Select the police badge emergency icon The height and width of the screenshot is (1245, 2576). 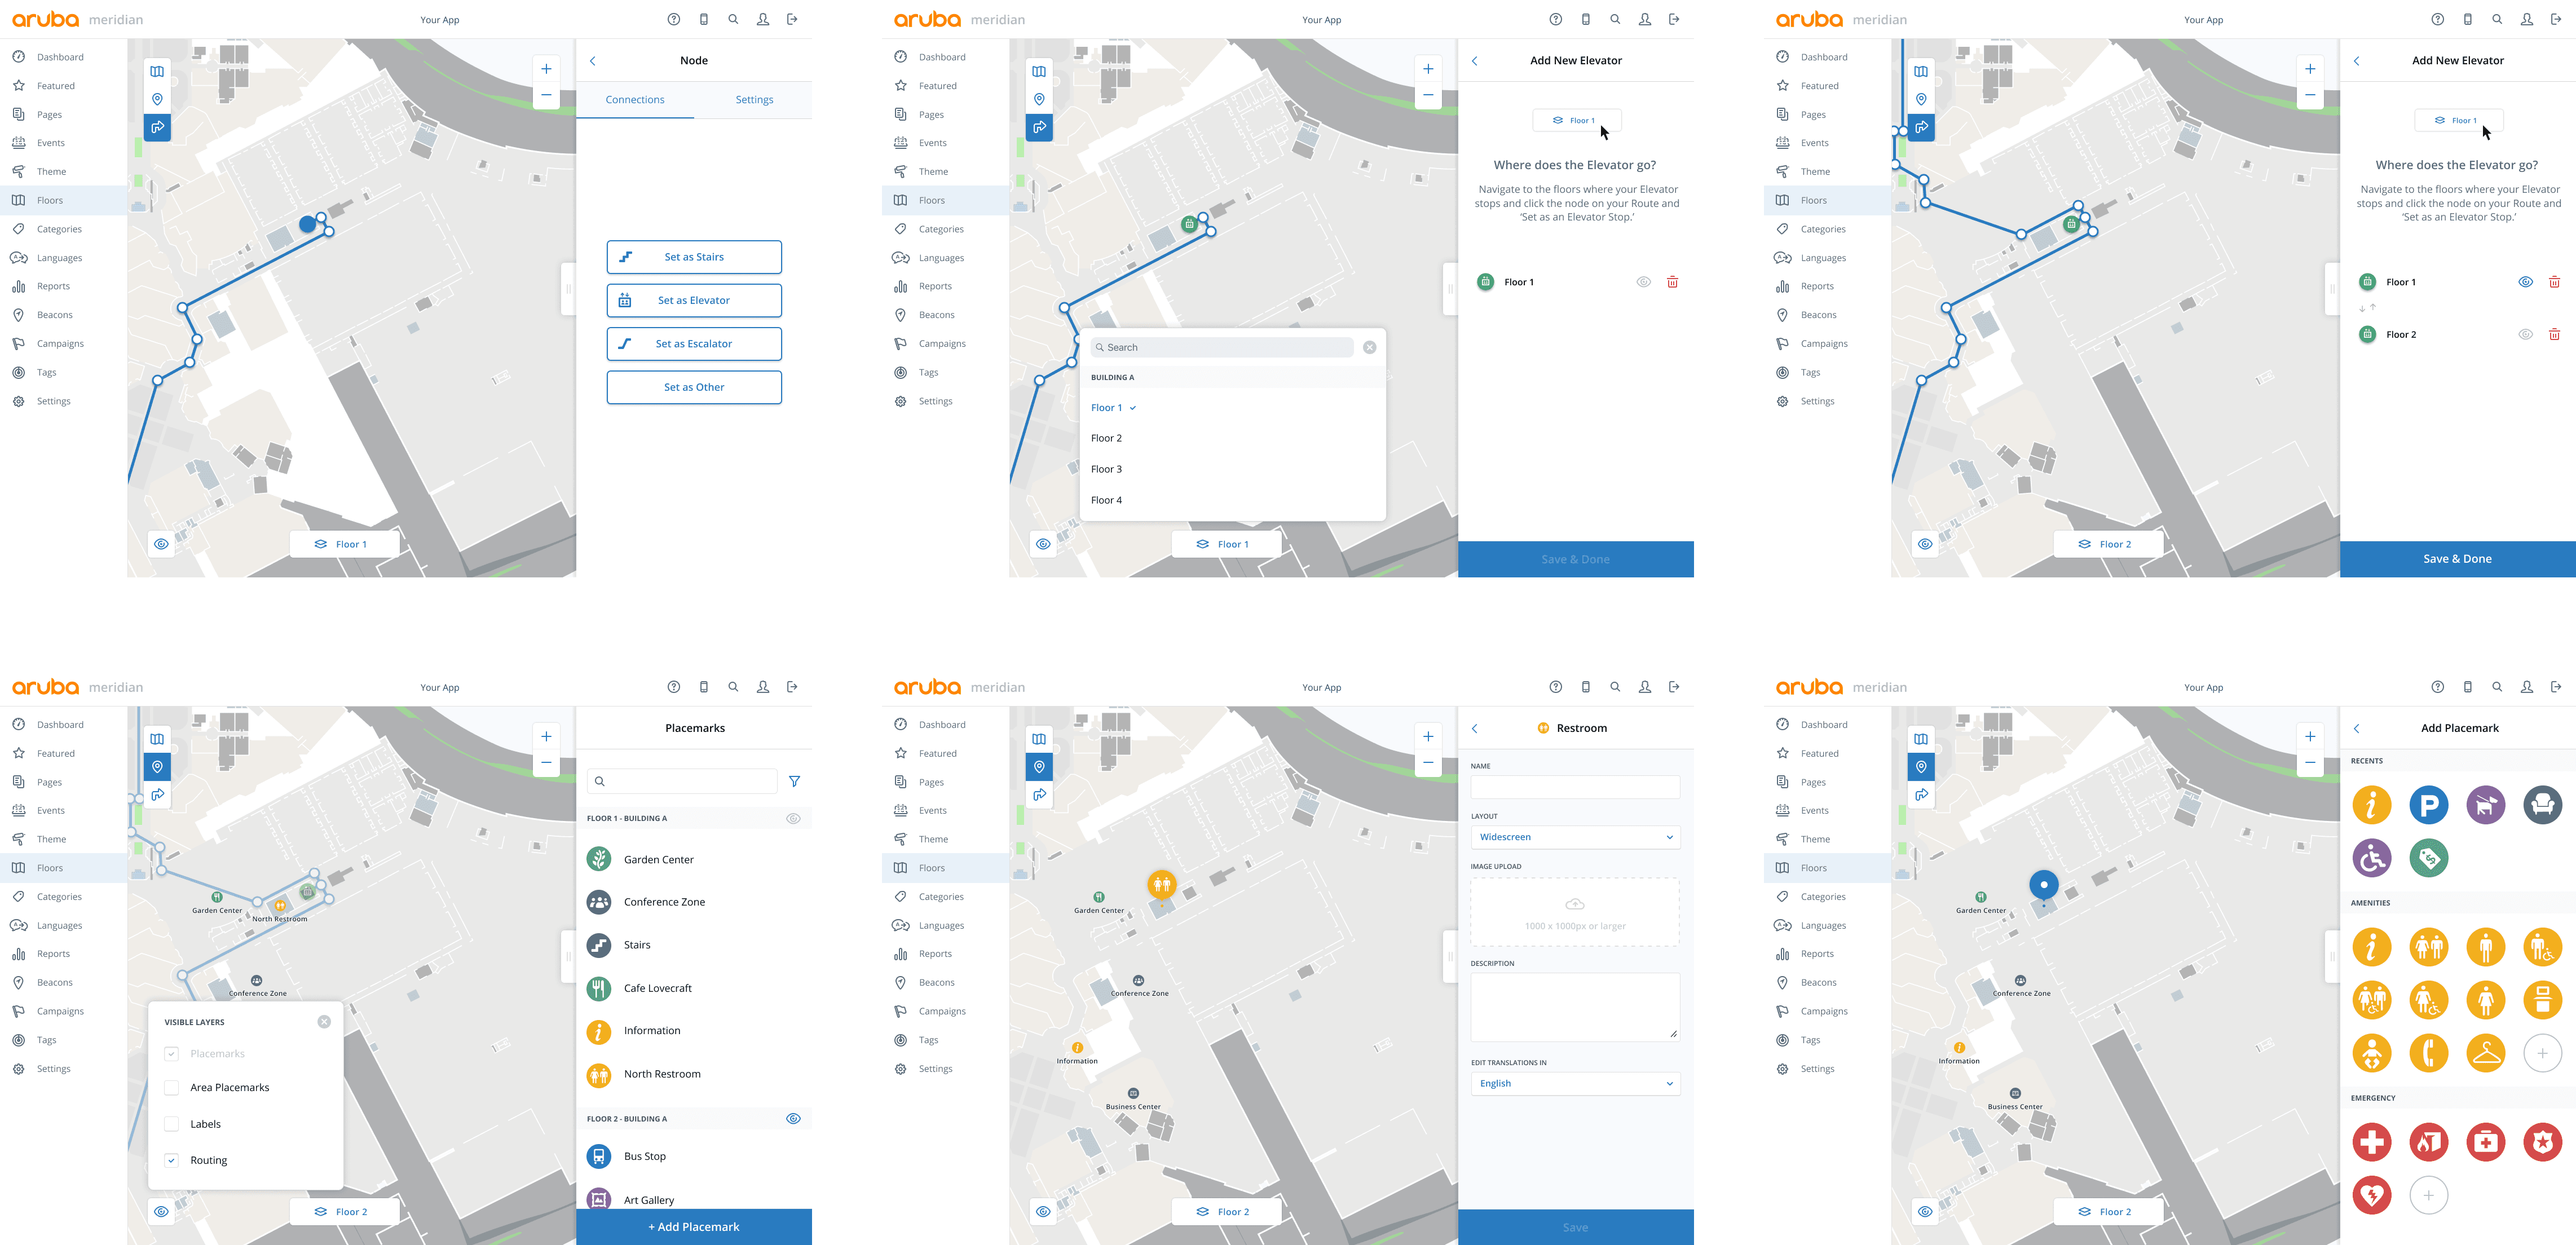point(2542,1142)
